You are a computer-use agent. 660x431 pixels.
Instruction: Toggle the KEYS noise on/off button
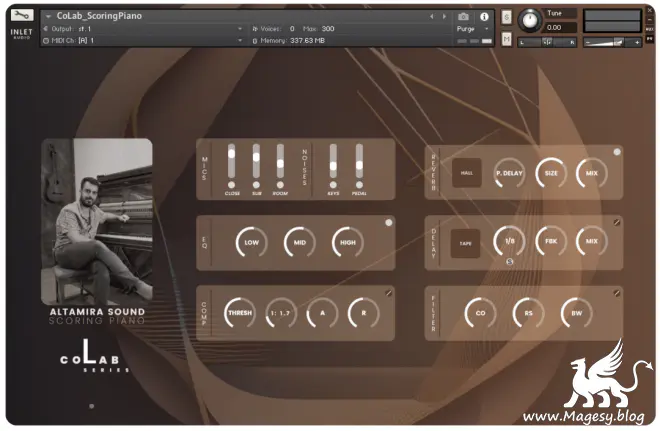[333, 185]
